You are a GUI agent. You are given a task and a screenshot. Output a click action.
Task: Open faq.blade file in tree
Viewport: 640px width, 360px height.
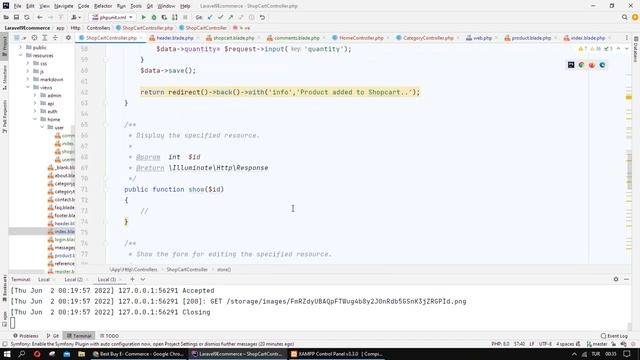61,207
